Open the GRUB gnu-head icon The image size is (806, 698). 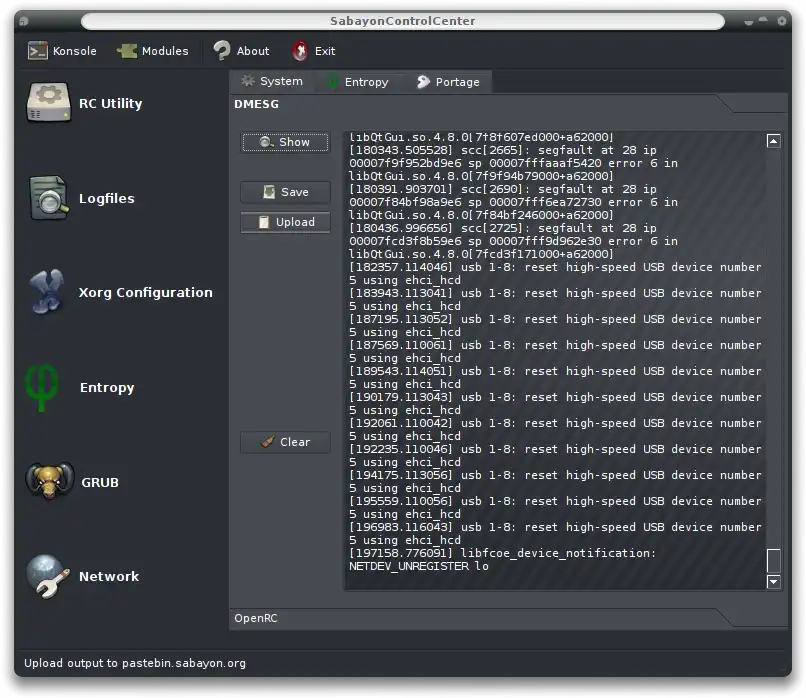pos(49,481)
